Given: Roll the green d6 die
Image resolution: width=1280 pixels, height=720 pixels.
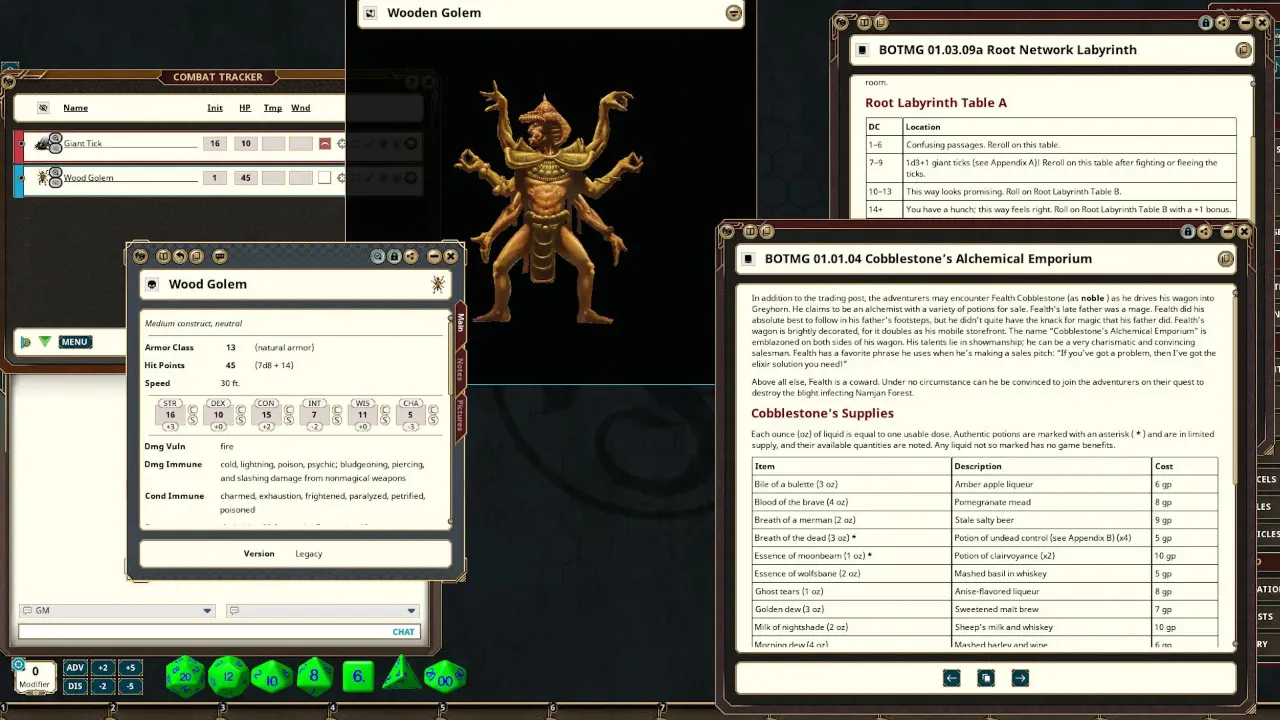Looking at the screenshot, I should pyautogui.click(x=358, y=677).
